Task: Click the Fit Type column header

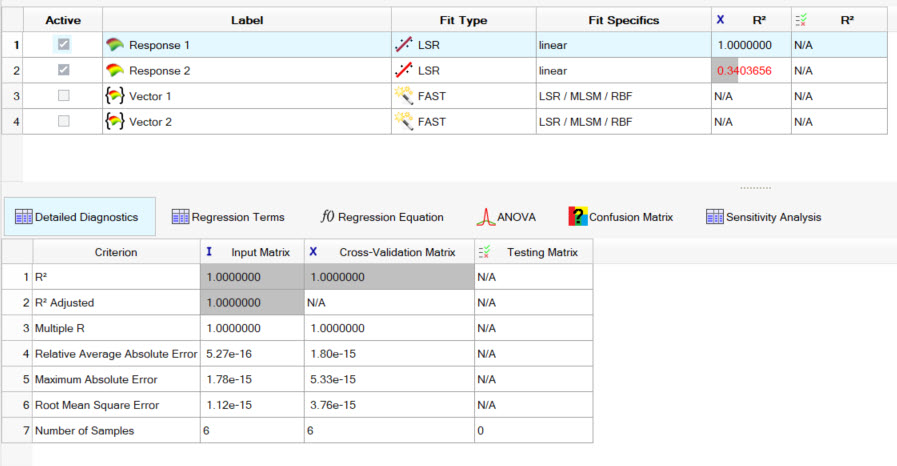Action: [x=463, y=20]
